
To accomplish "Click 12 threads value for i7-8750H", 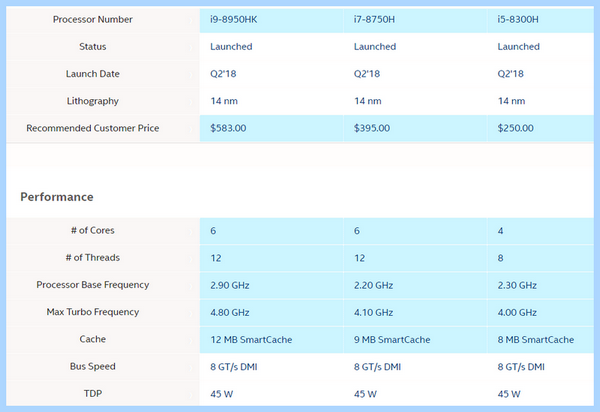I will click(x=359, y=258).
